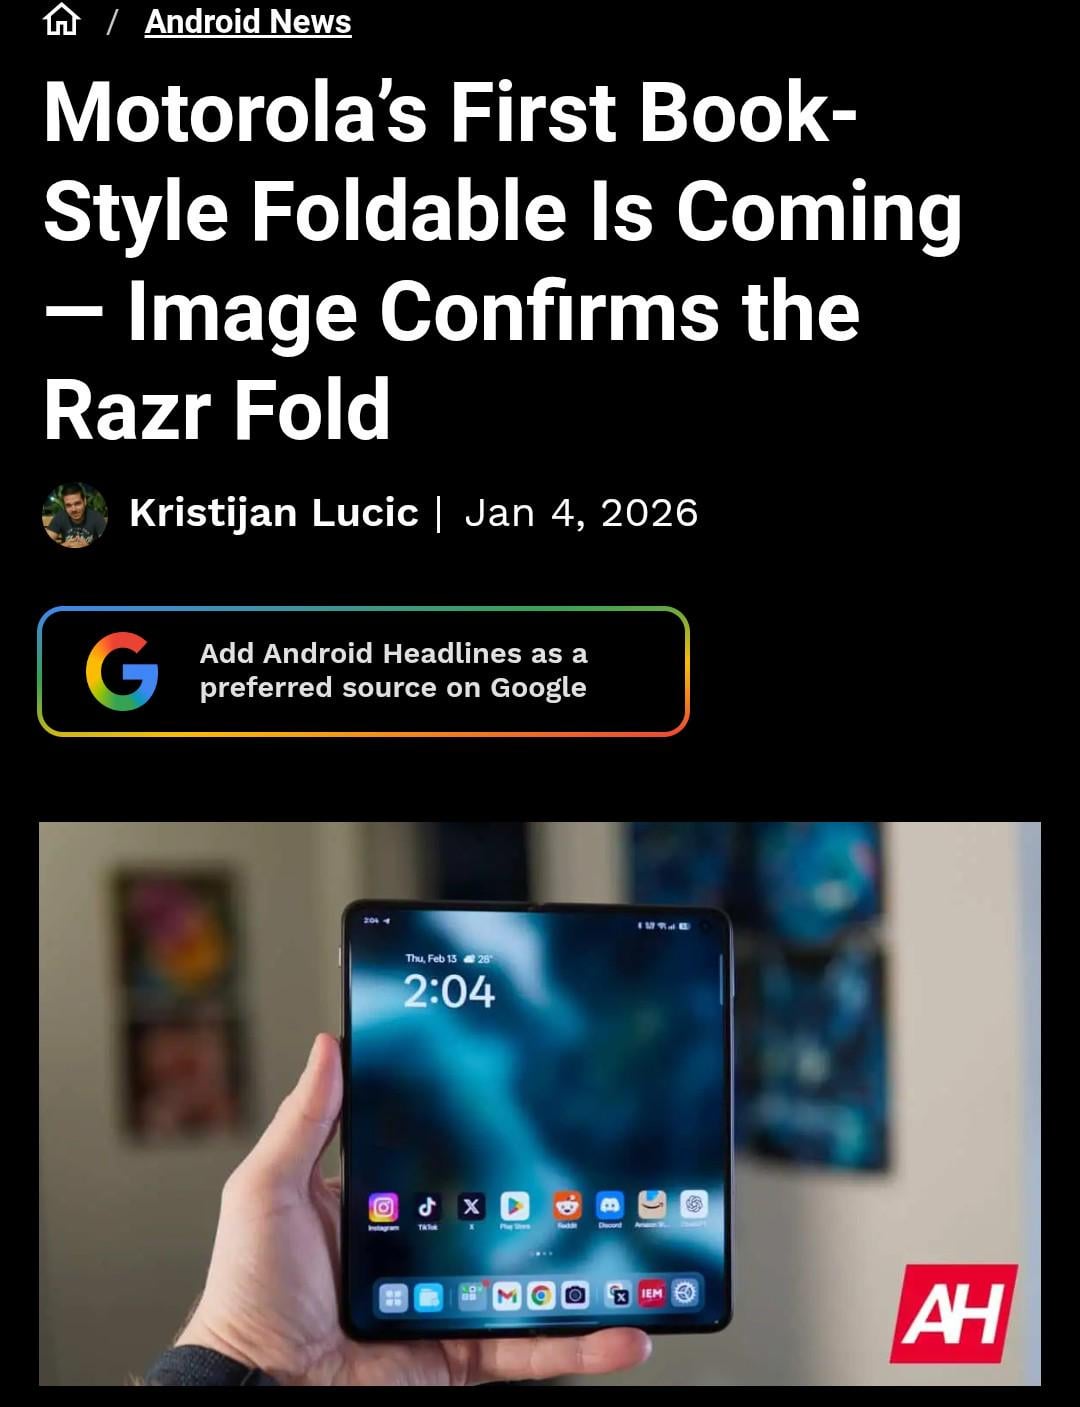
Task: Tap the X app icon
Action: (x=471, y=1206)
